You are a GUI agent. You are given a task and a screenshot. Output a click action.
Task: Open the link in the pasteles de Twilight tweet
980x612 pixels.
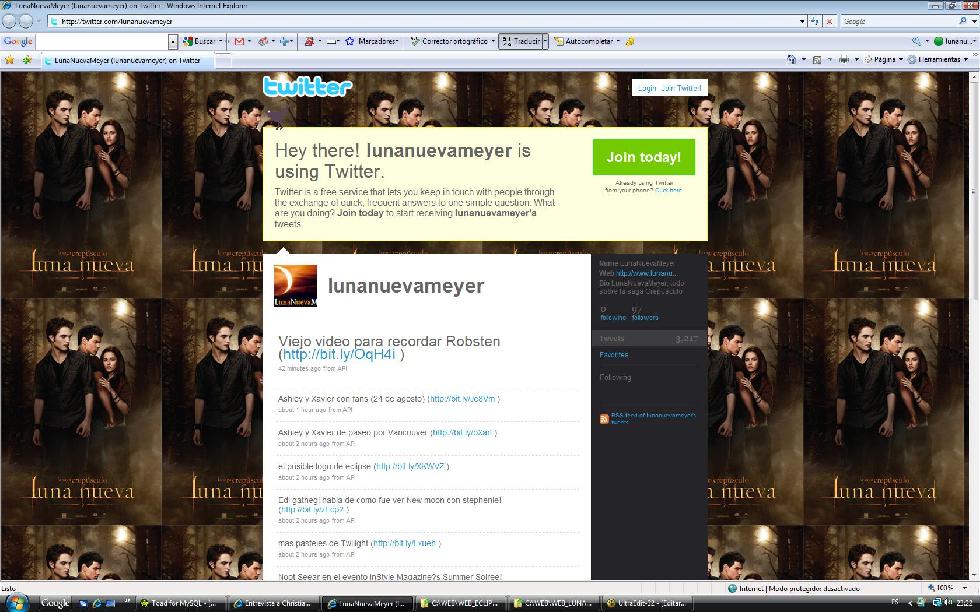(405, 543)
